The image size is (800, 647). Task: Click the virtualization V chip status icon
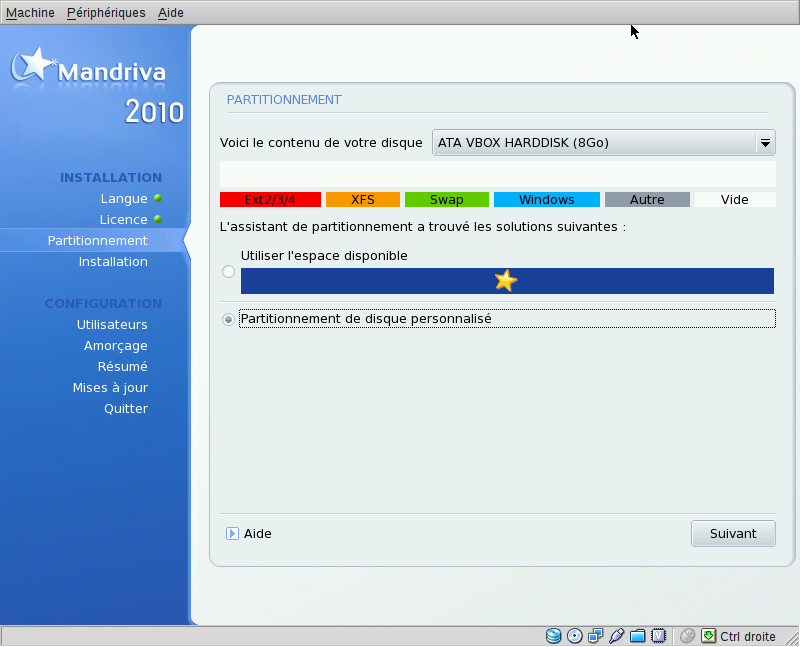point(659,636)
